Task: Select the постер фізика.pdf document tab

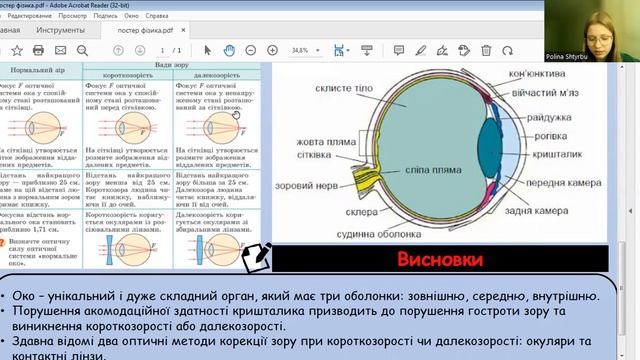Action: (x=145, y=30)
